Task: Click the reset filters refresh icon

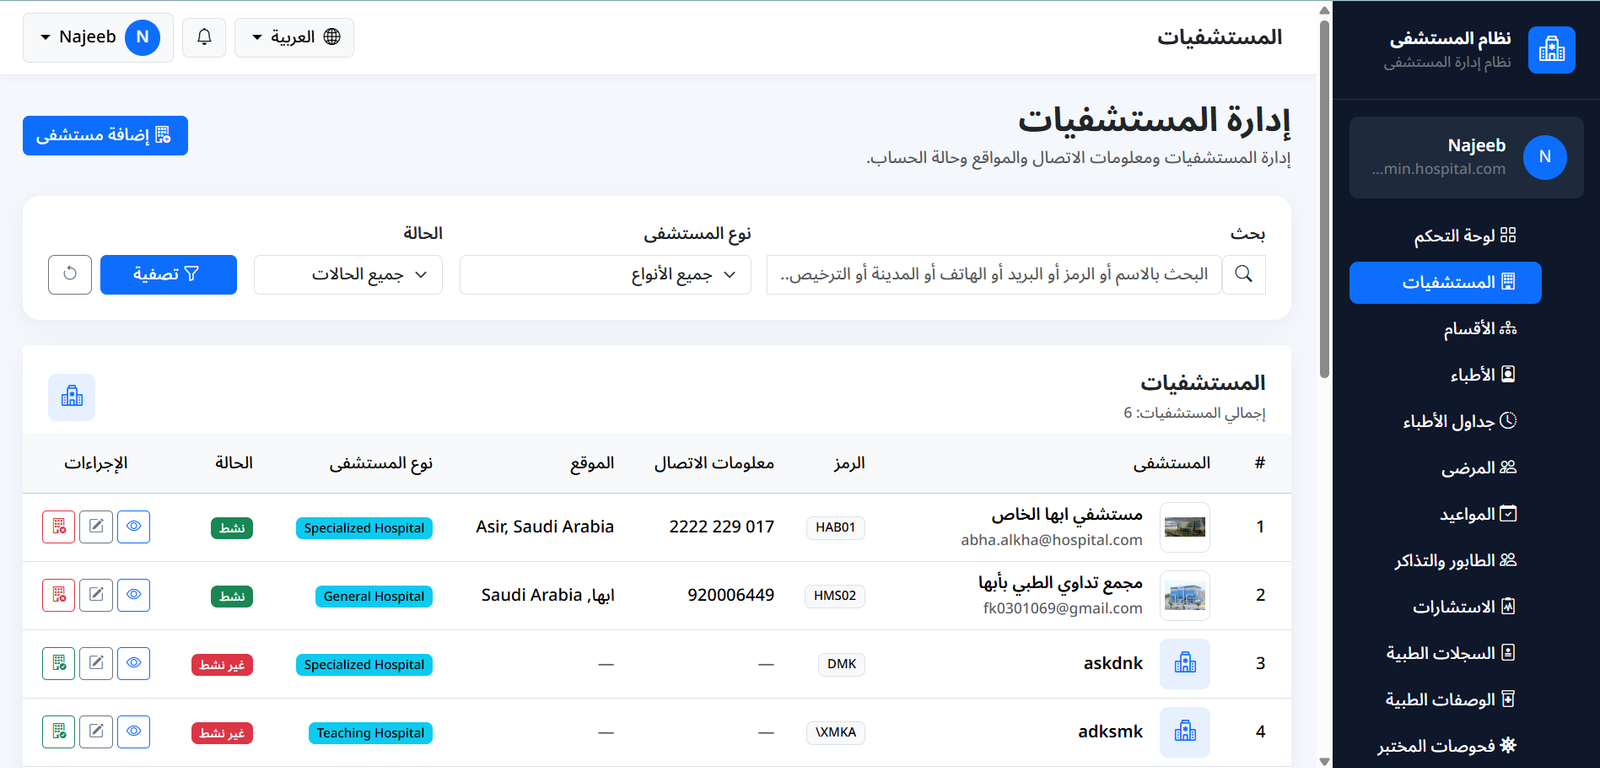Action: pyautogui.click(x=70, y=274)
